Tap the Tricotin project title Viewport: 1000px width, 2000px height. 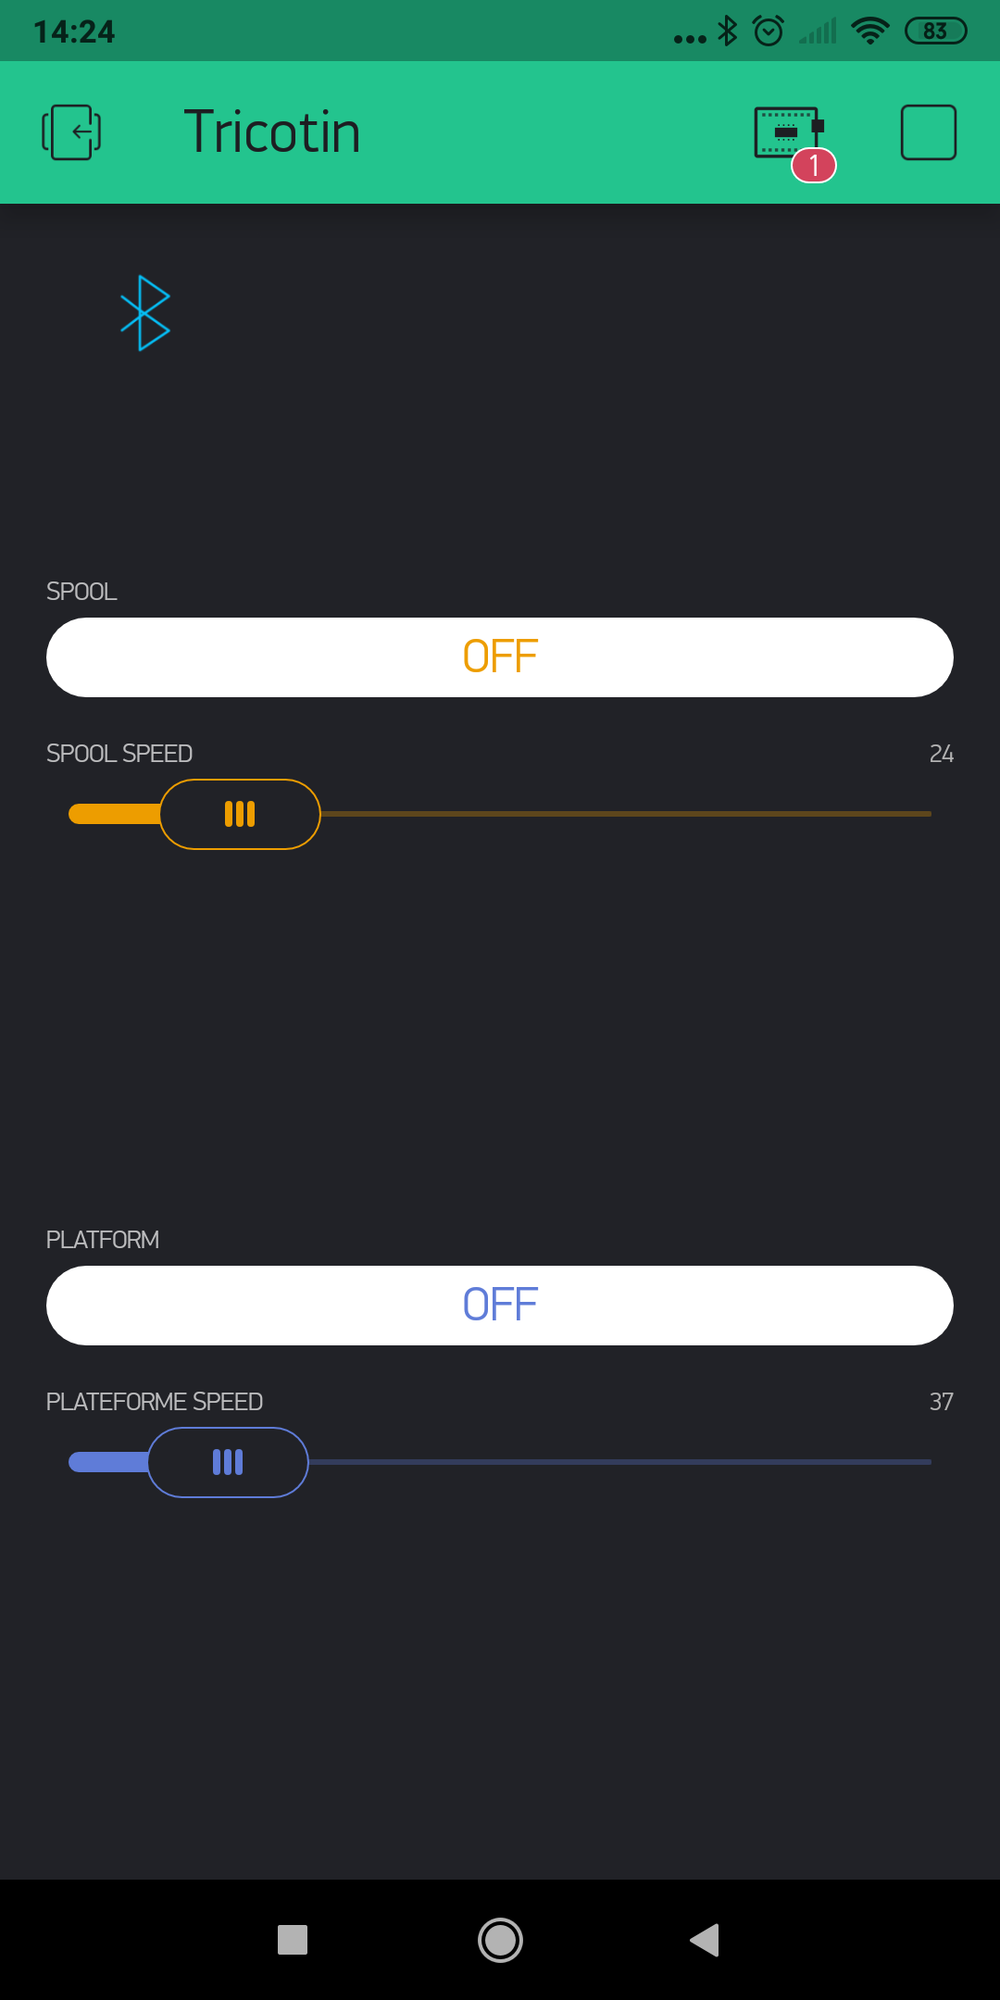pyautogui.click(x=272, y=132)
